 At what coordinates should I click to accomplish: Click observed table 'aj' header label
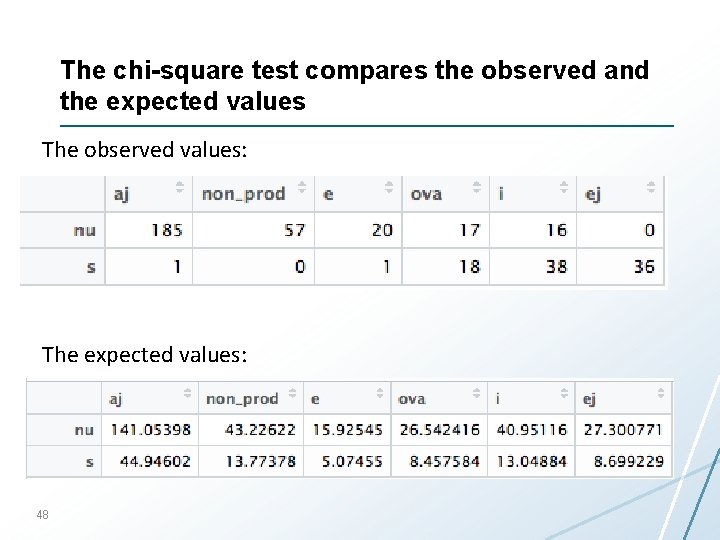pos(121,195)
